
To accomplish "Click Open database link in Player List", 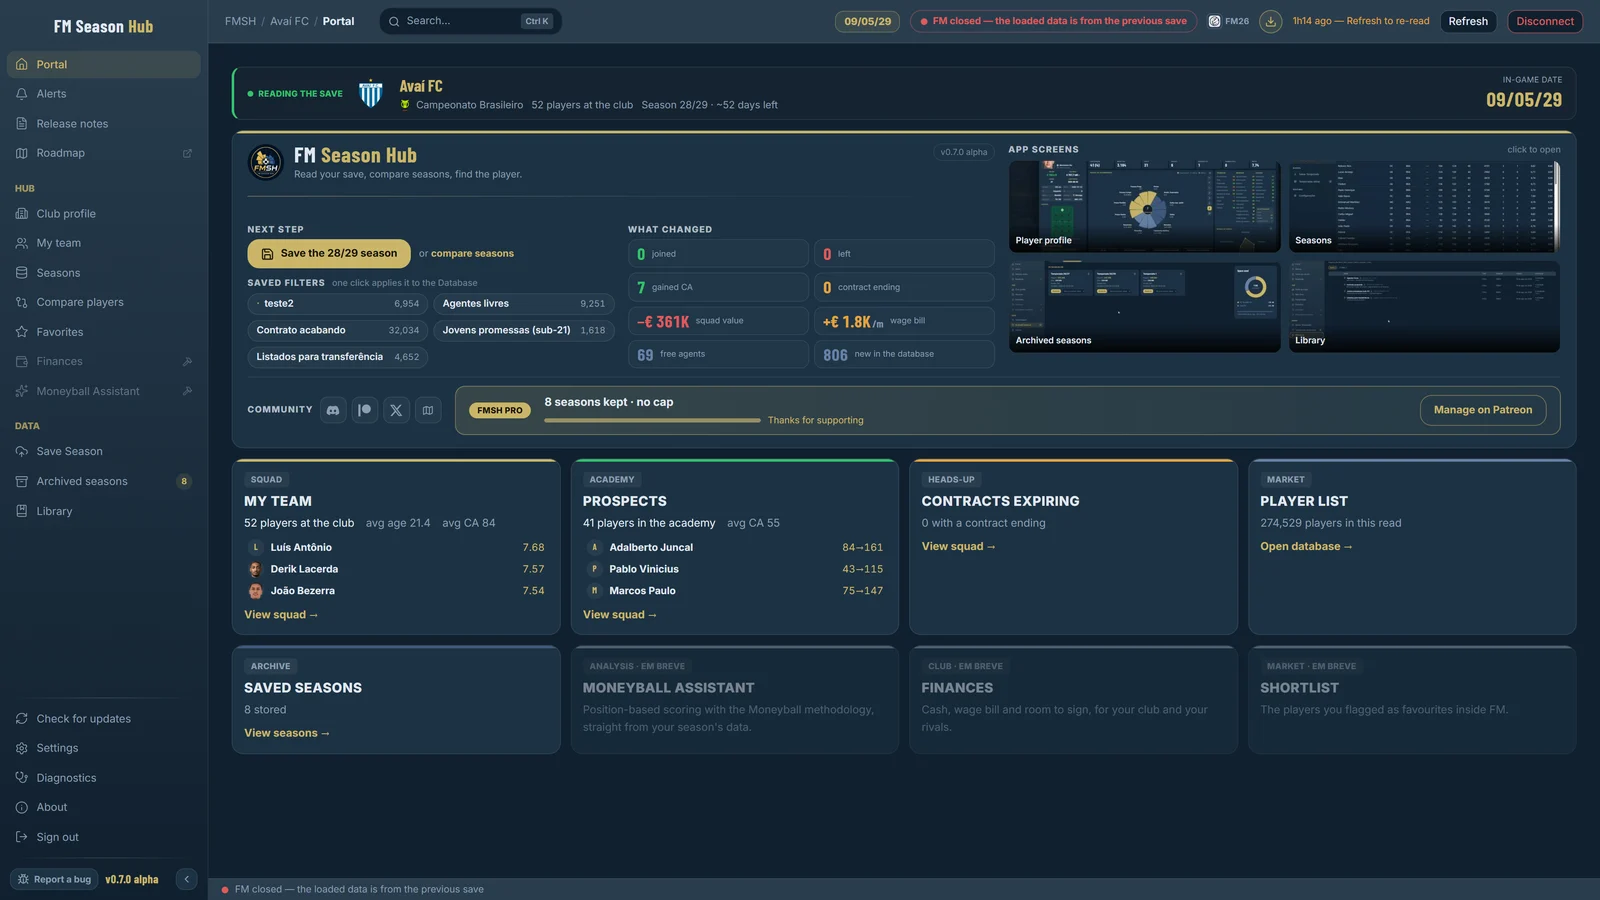I will tap(1306, 547).
